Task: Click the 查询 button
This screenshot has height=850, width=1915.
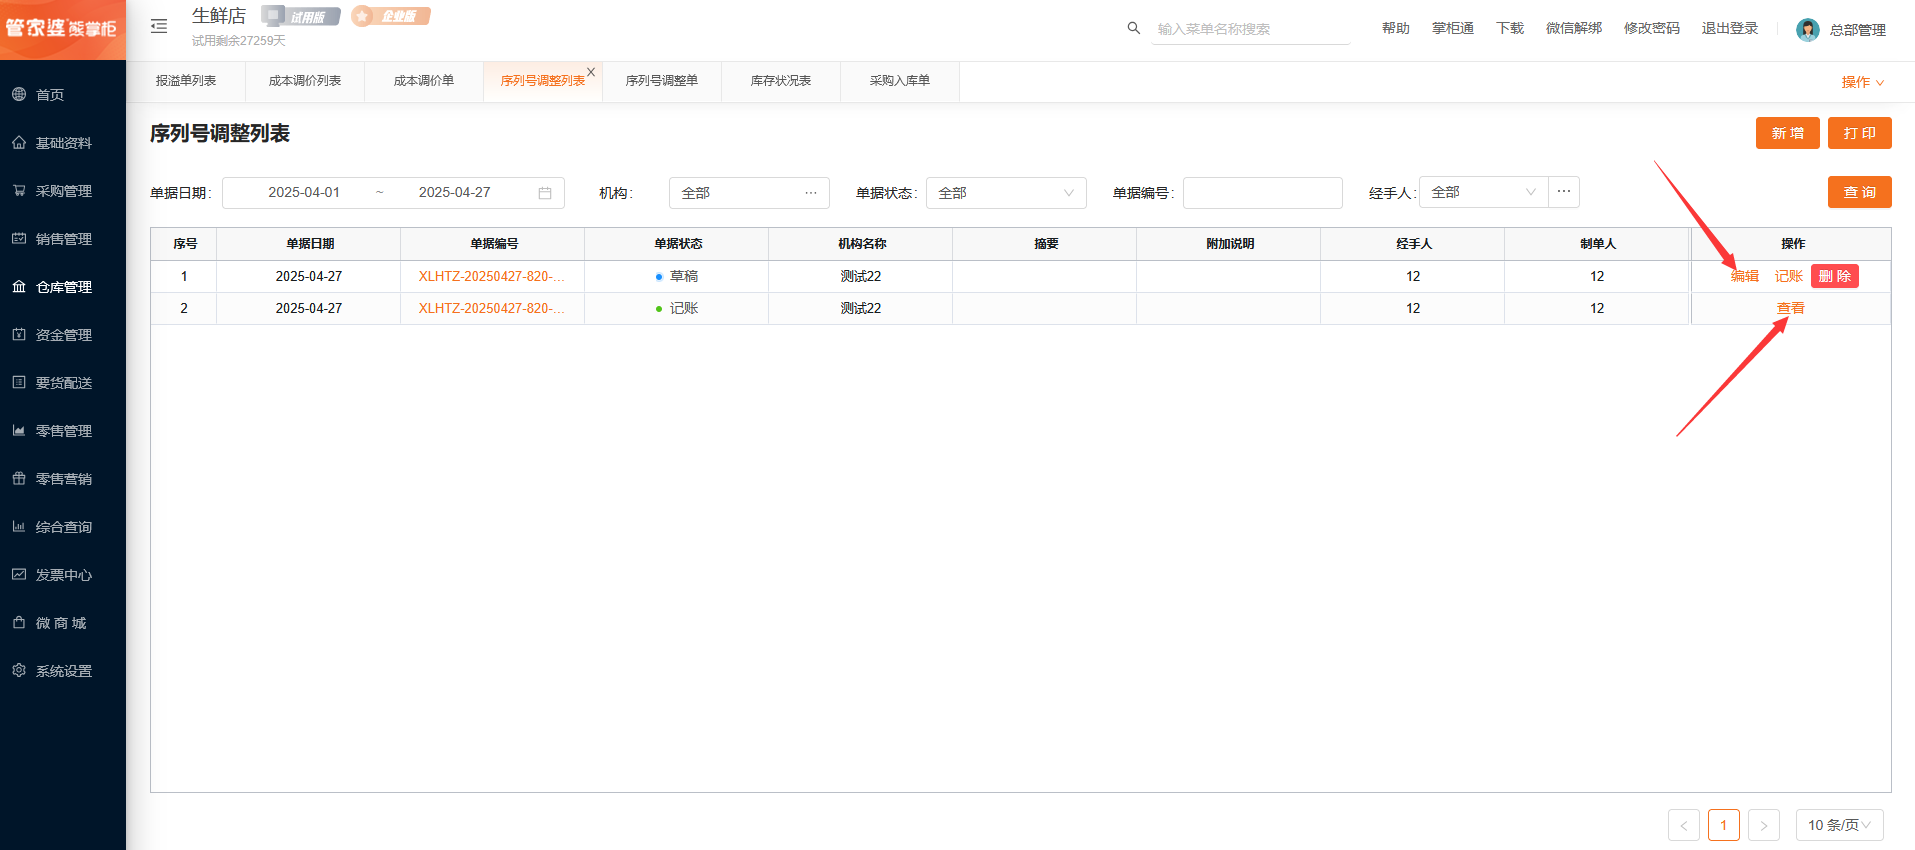Action: coord(1860,192)
